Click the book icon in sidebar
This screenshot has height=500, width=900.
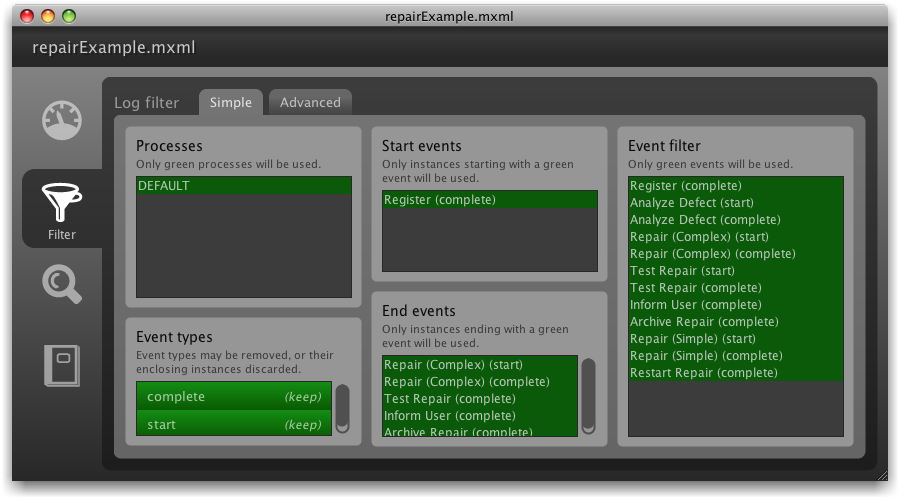click(x=62, y=365)
